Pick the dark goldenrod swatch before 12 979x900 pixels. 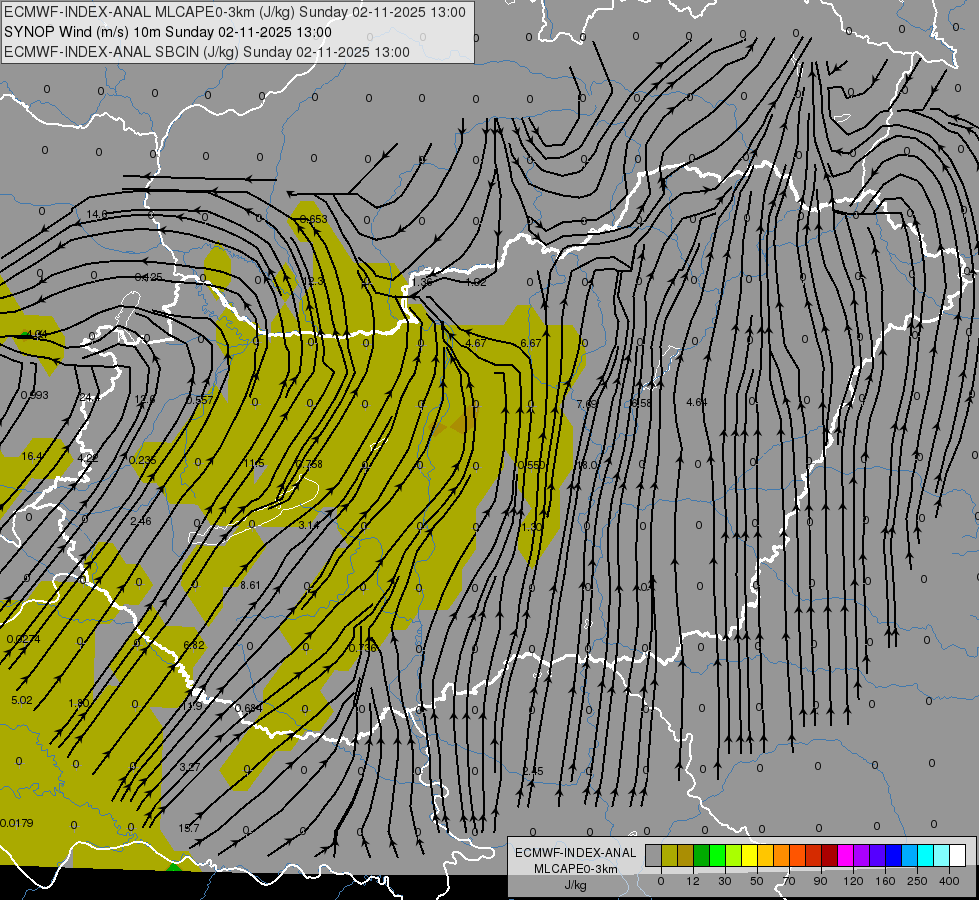(x=686, y=856)
